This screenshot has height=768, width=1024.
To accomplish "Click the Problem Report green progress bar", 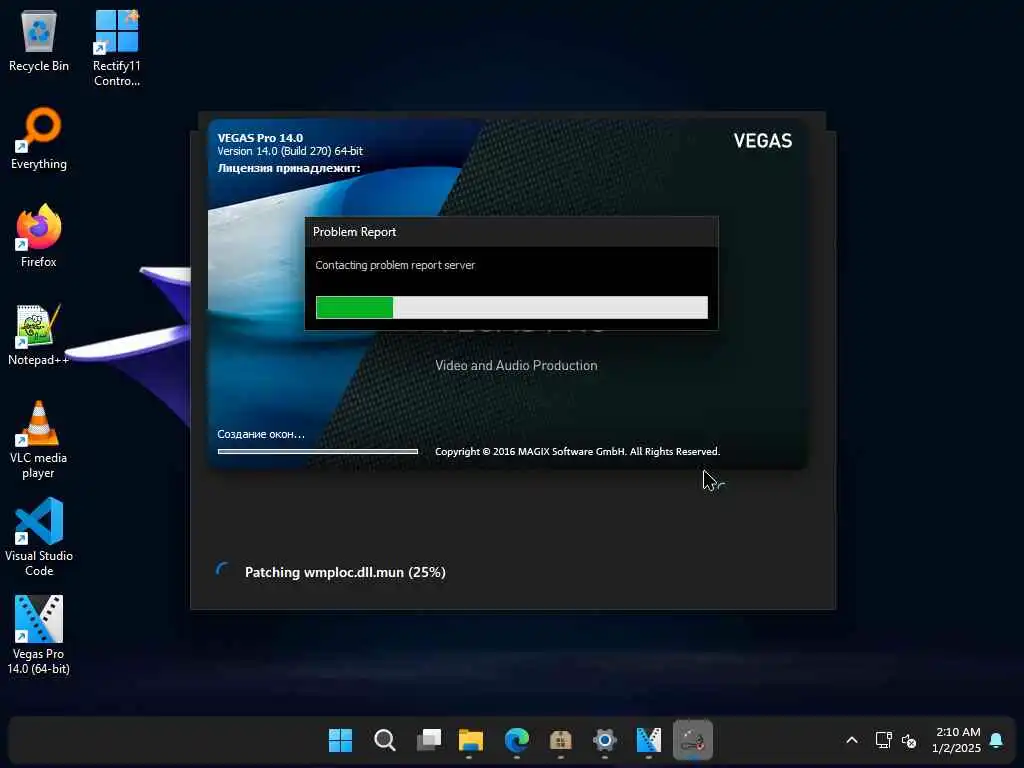I will 511,308.
